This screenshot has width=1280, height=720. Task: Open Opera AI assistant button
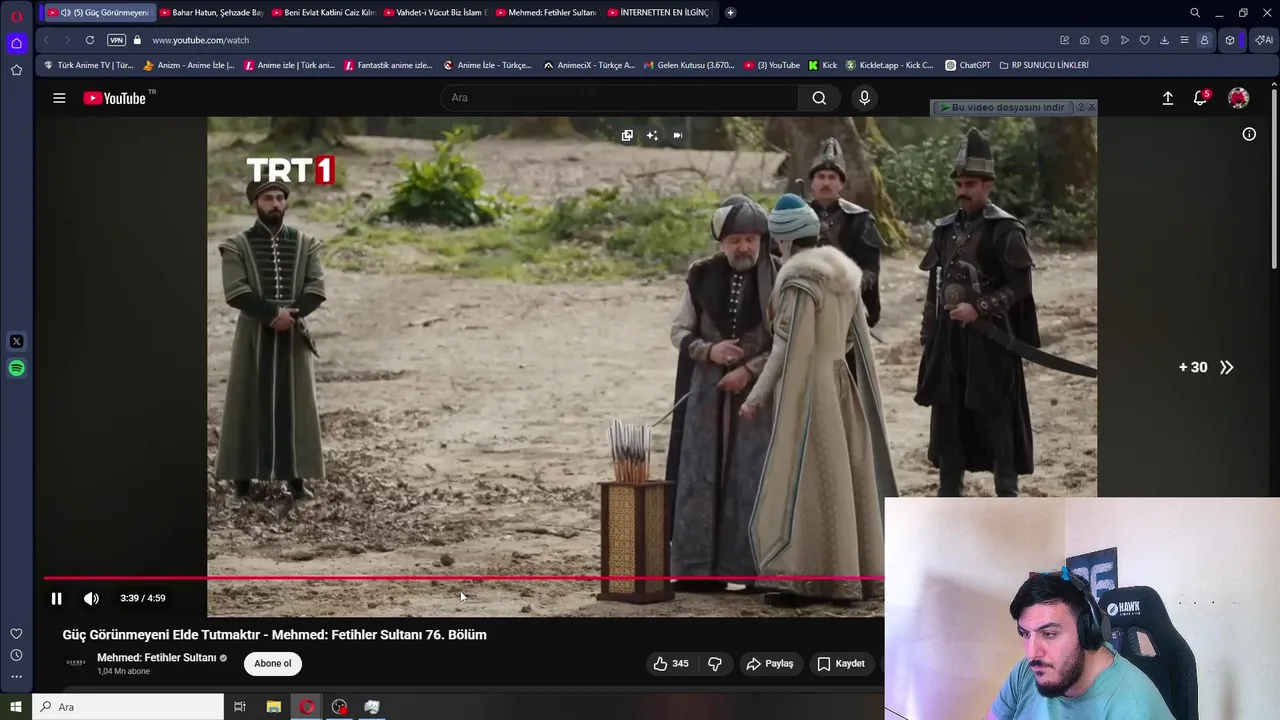coord(1264,40)
